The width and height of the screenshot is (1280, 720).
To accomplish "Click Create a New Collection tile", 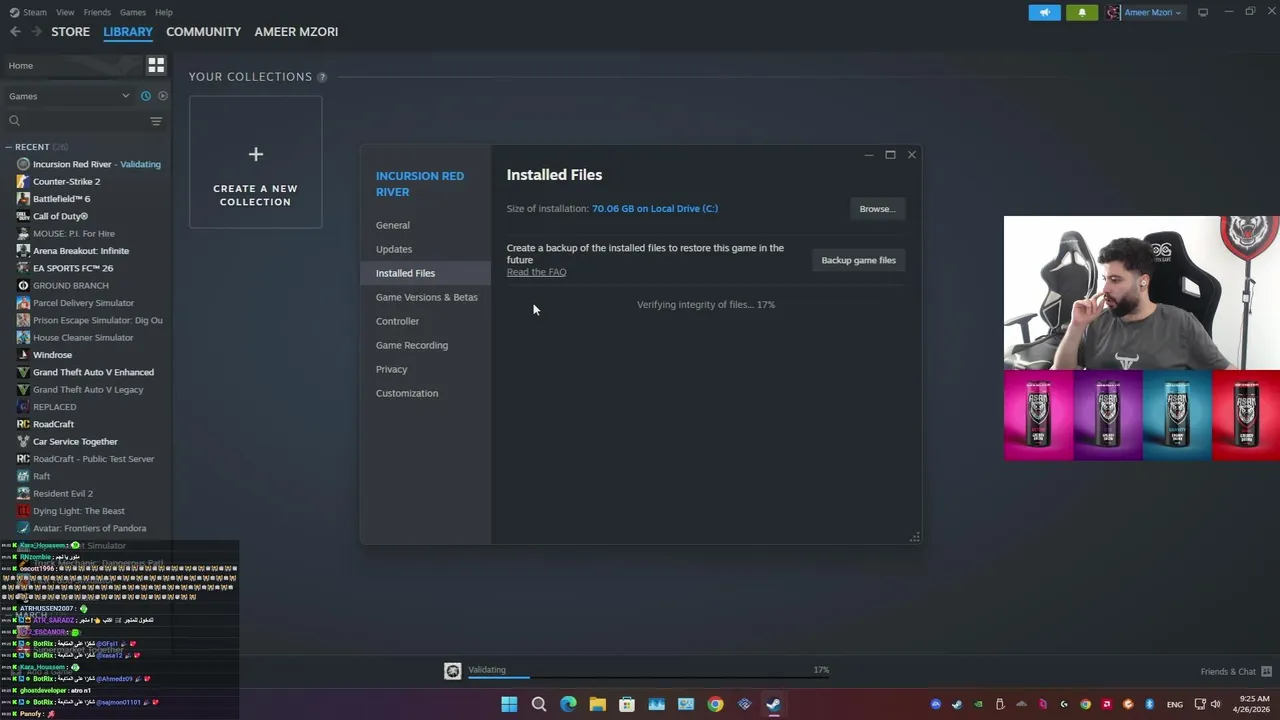I will (x=255, y=162).
